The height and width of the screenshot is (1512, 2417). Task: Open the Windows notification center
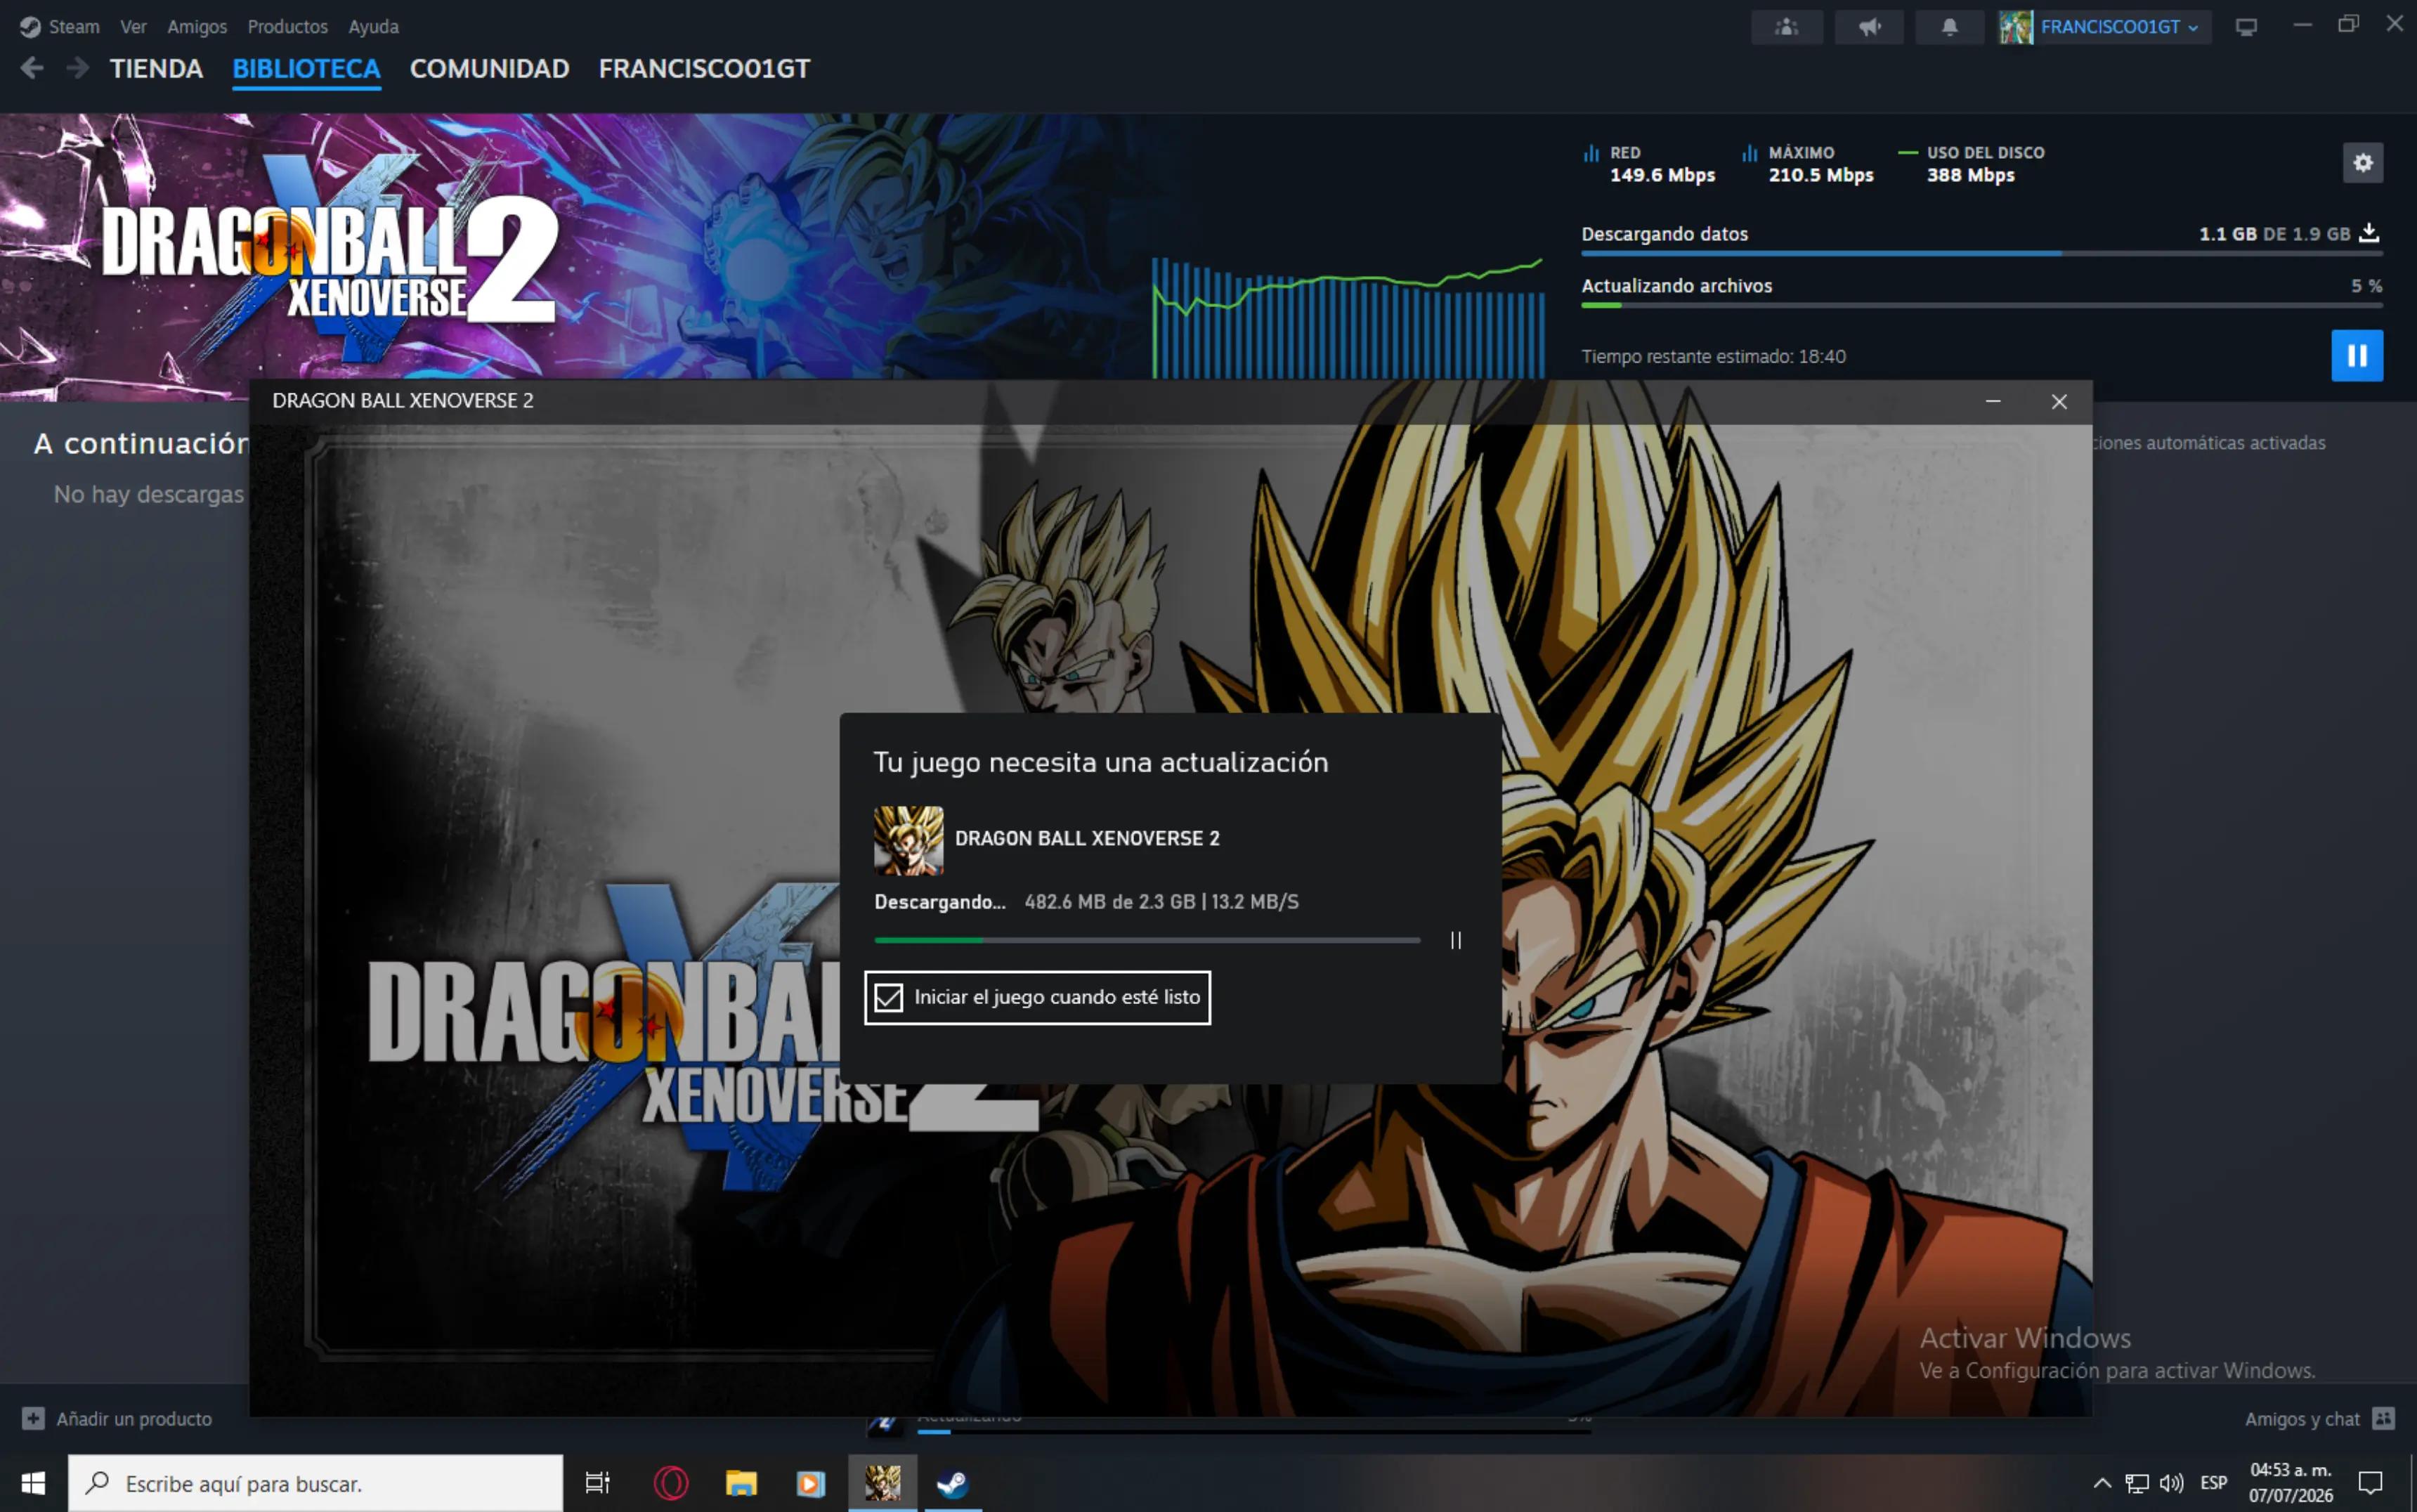click(2370, 1483)
